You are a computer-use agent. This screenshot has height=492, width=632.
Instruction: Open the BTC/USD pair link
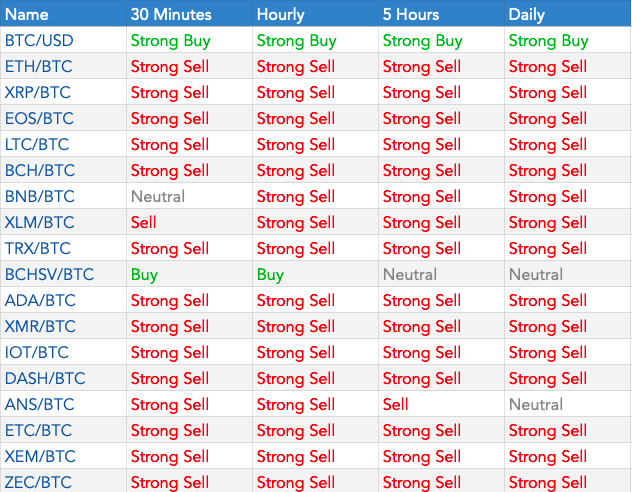click(x=39, y=41)
